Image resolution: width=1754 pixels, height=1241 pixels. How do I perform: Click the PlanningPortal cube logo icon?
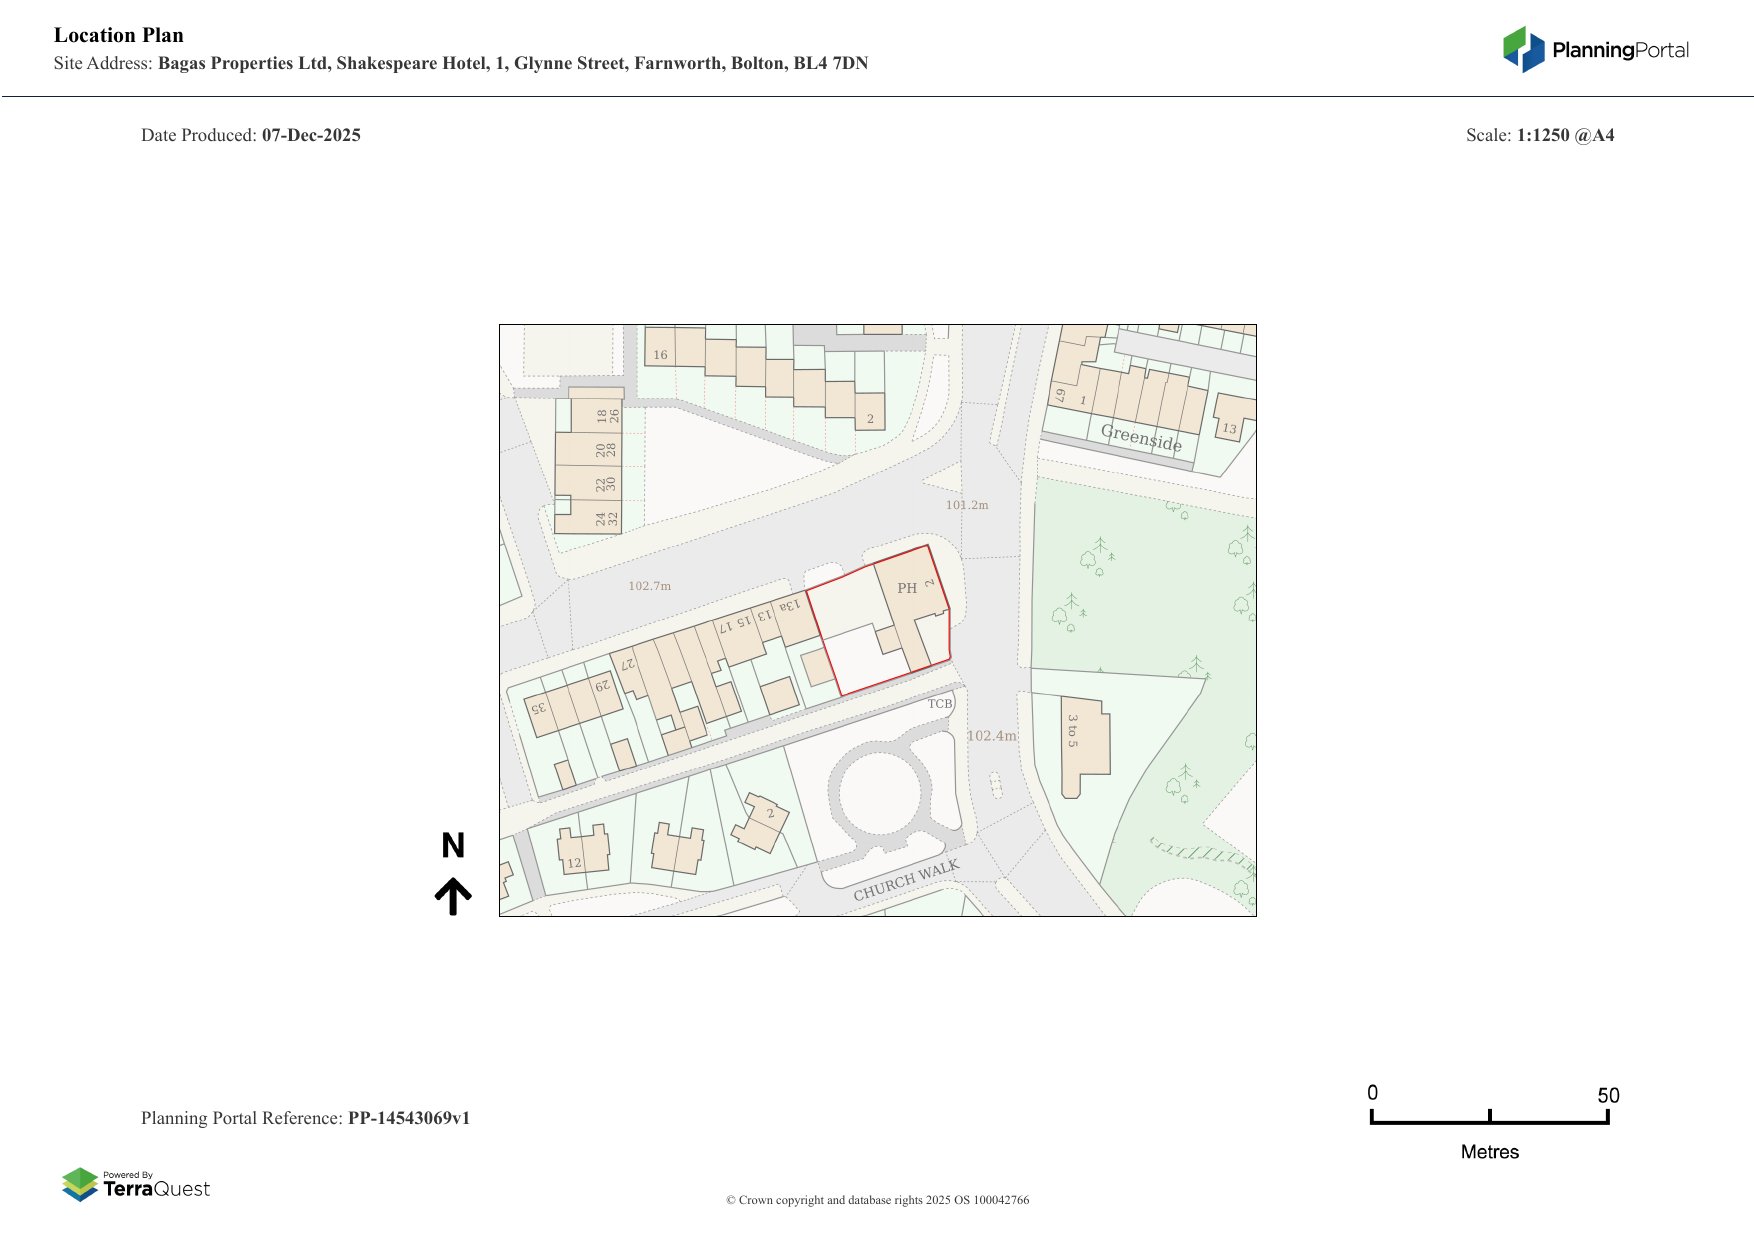pyautogui.click(x=1523, y=50)
